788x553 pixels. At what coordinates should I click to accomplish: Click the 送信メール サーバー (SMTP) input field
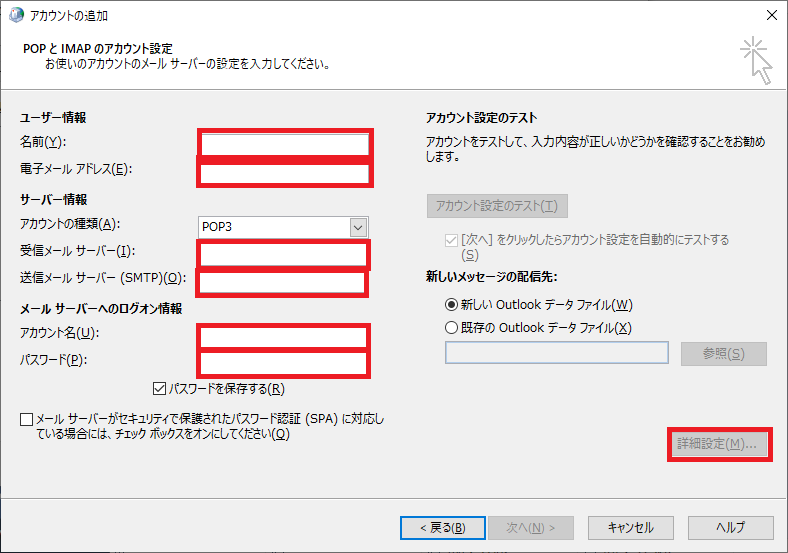click(x=282, y=283)
